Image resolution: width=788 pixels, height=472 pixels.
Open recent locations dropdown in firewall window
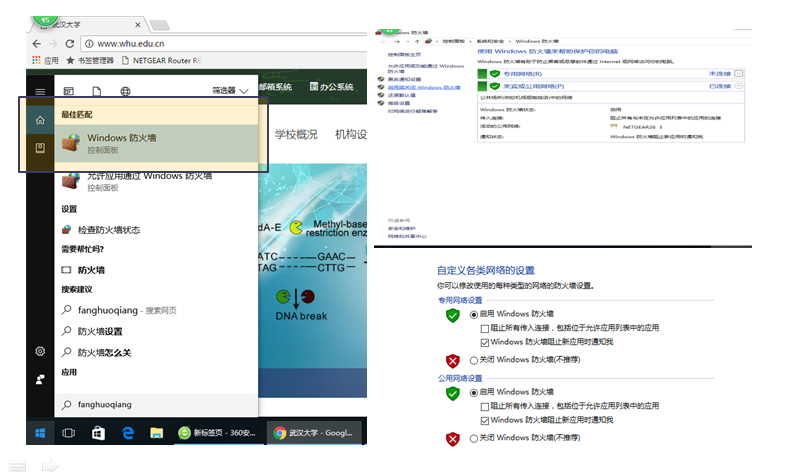[408, 42]
